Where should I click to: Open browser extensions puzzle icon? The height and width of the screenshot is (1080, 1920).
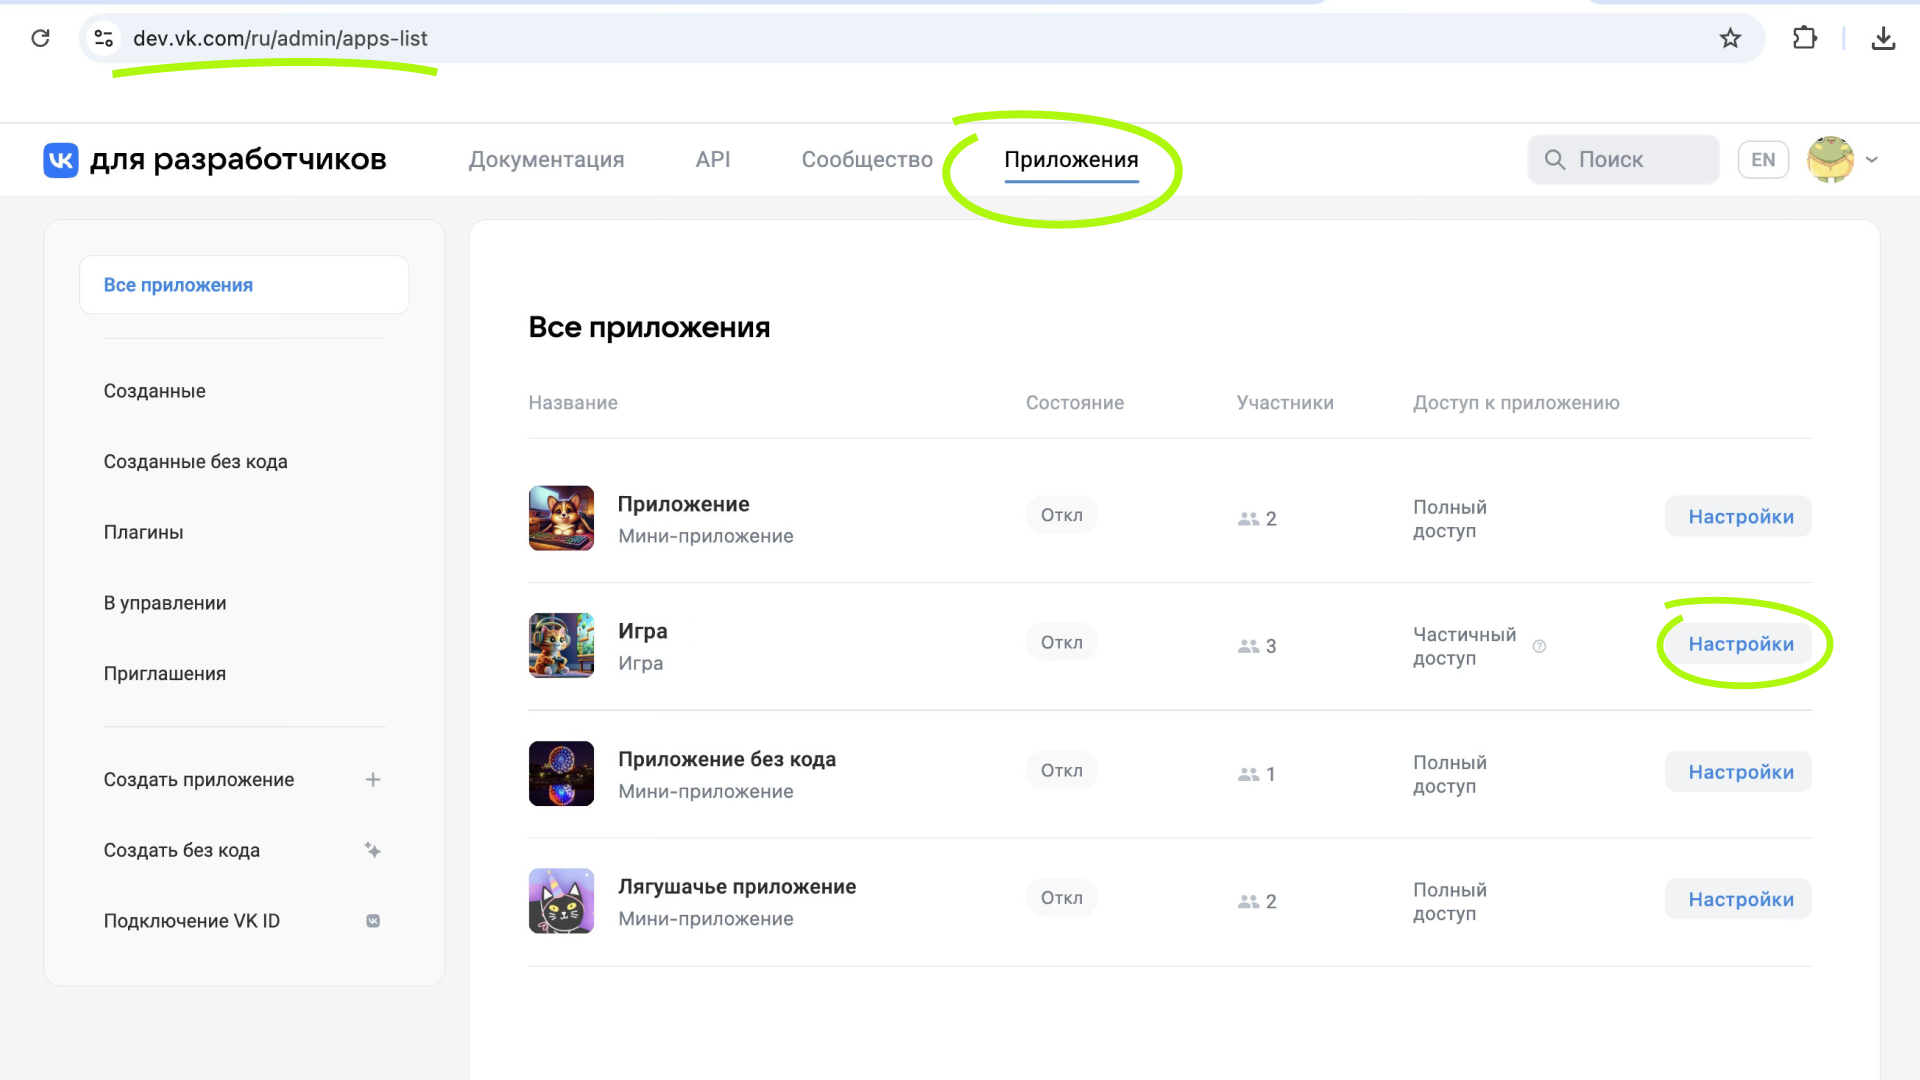coord(1804,38)
